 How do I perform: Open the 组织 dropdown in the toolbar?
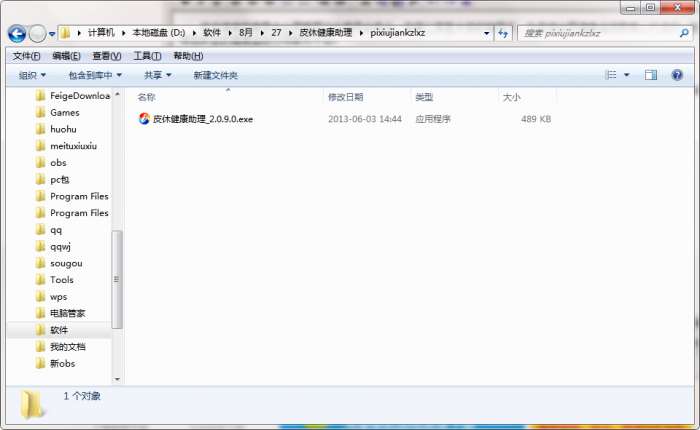[32, 75]
